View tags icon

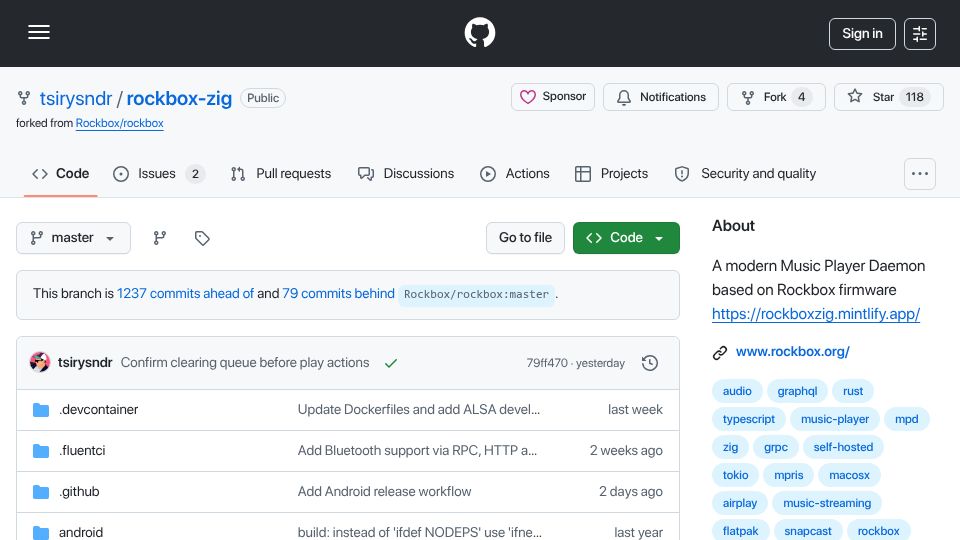point(202,238)
